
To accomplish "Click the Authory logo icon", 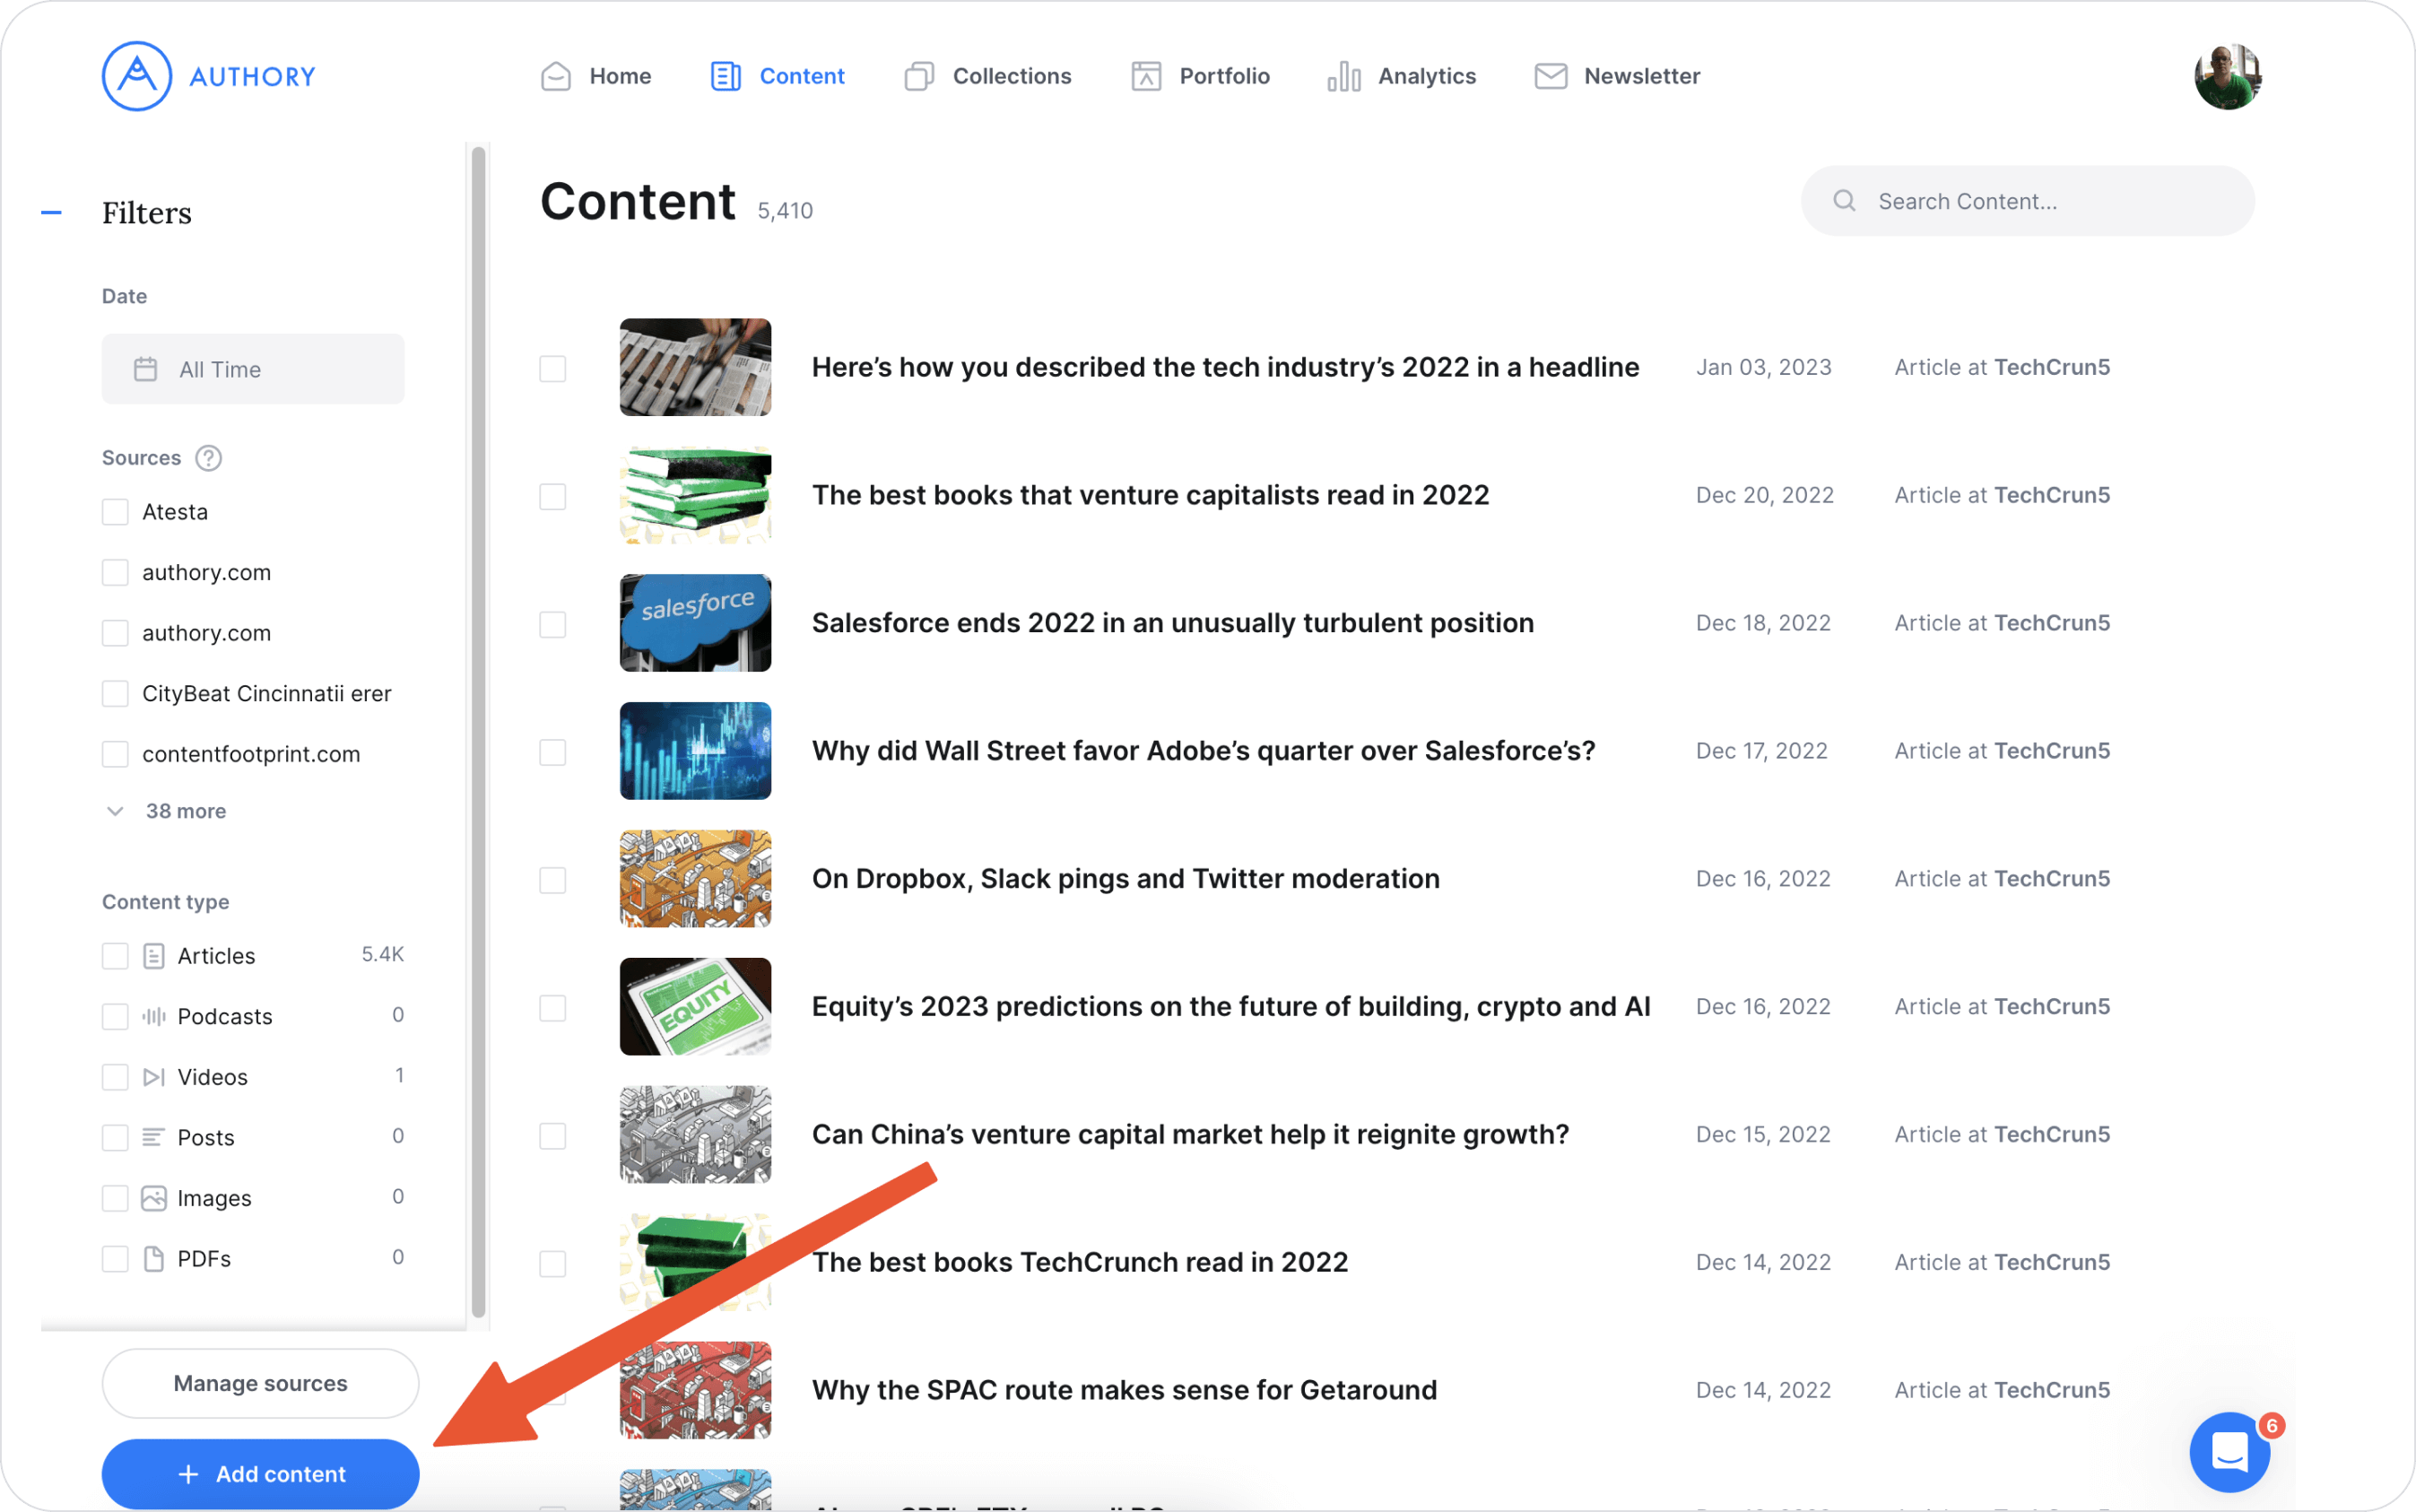I will pyautogui.click(x=137, y=76).
